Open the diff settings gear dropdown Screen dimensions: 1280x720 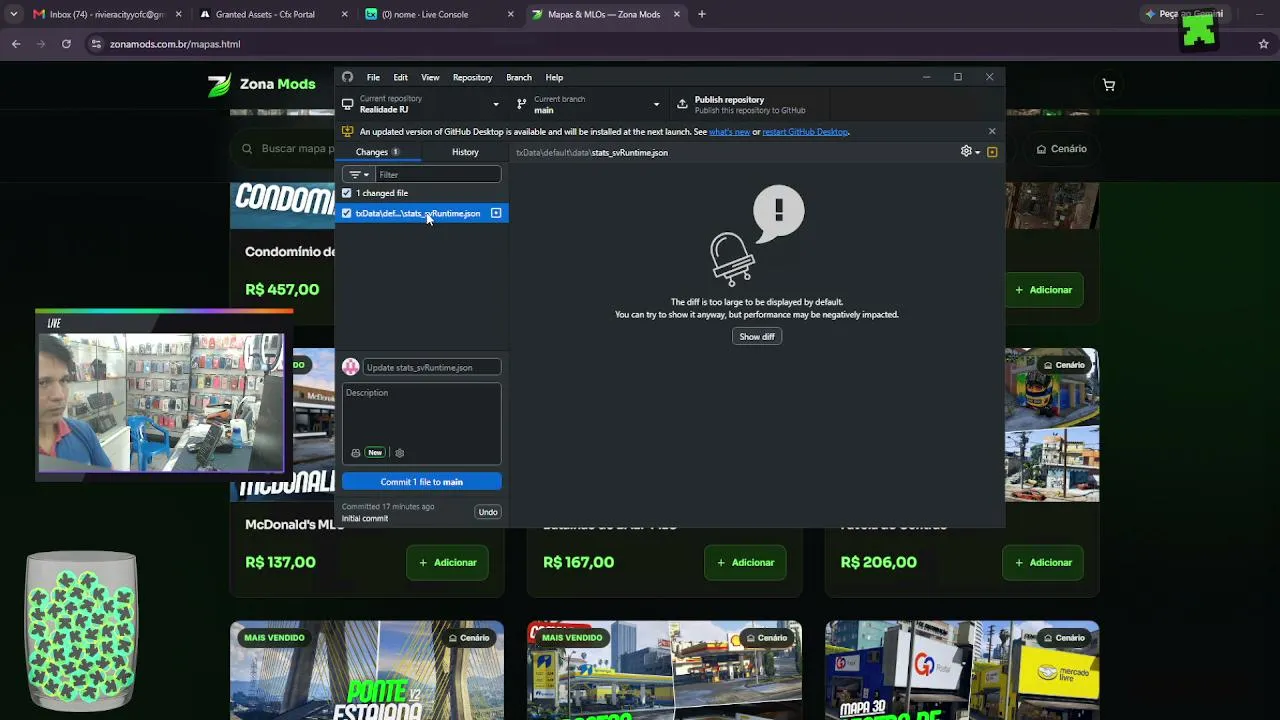click(x=969, y=152)
